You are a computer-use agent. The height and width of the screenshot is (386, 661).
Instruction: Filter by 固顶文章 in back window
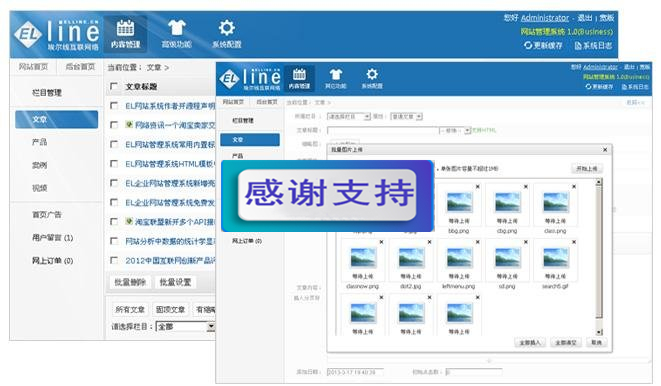[170, 309]
